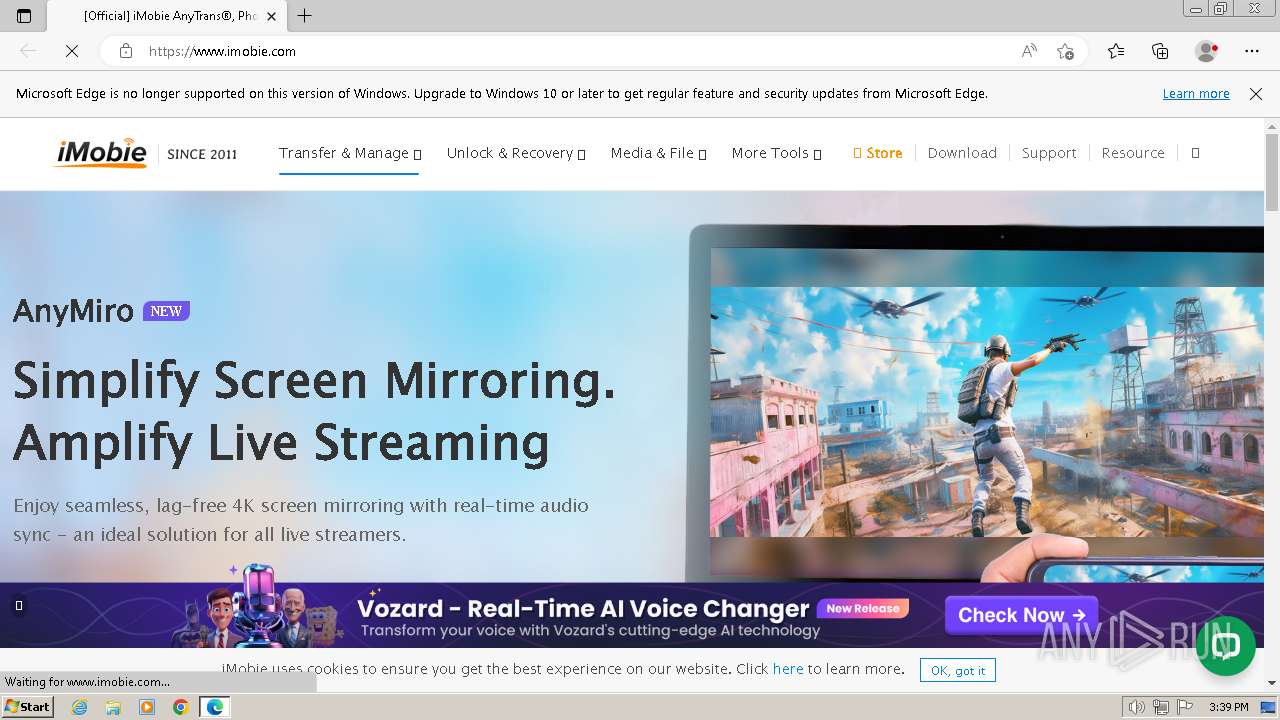Open volume control in system tray
1280x720 pixels.
tap(1137, 707)
